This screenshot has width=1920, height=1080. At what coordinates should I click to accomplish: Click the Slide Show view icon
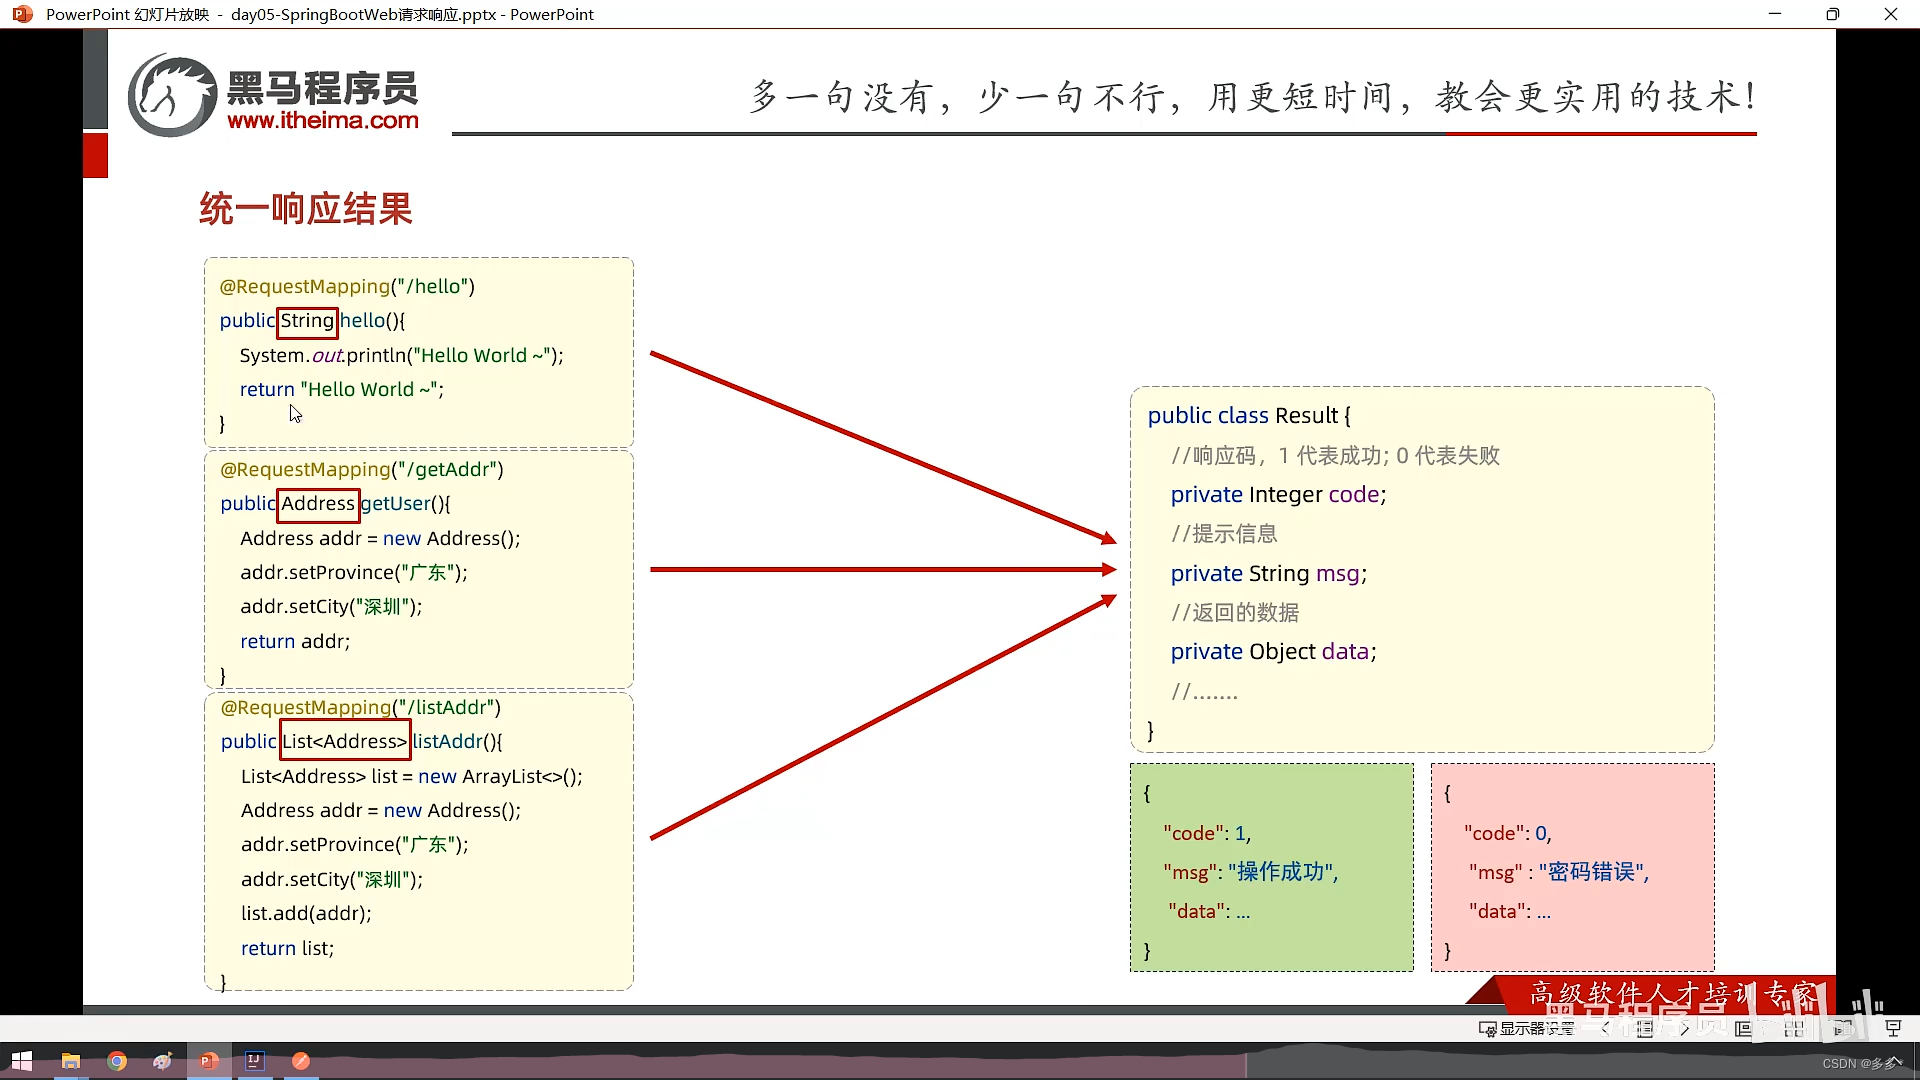pyautogui.click(x=1893, y=1028)
